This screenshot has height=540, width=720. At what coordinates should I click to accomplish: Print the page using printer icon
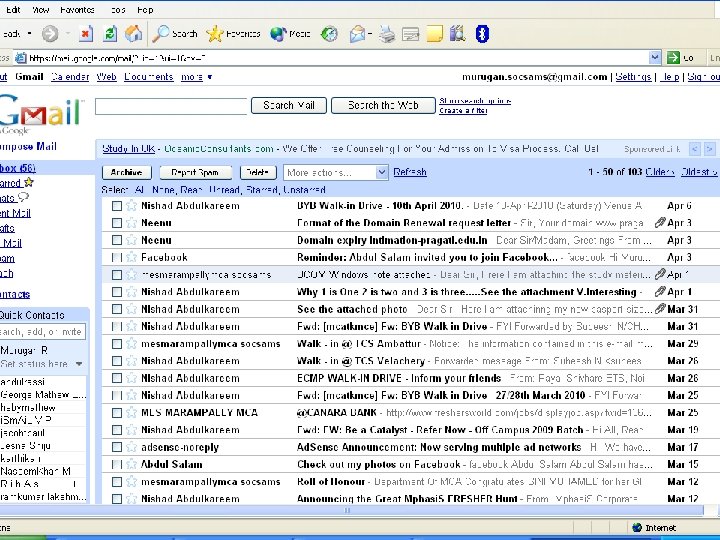pos(387,34)
